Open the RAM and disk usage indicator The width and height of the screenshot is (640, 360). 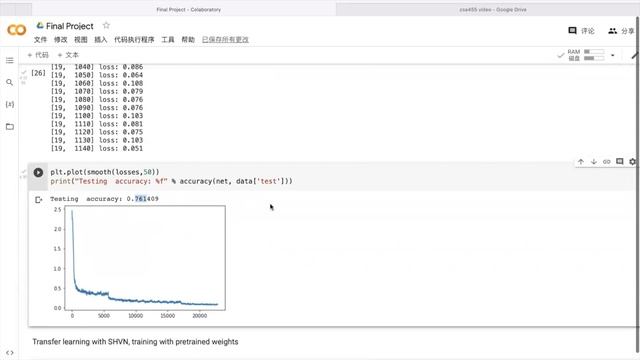586,55
